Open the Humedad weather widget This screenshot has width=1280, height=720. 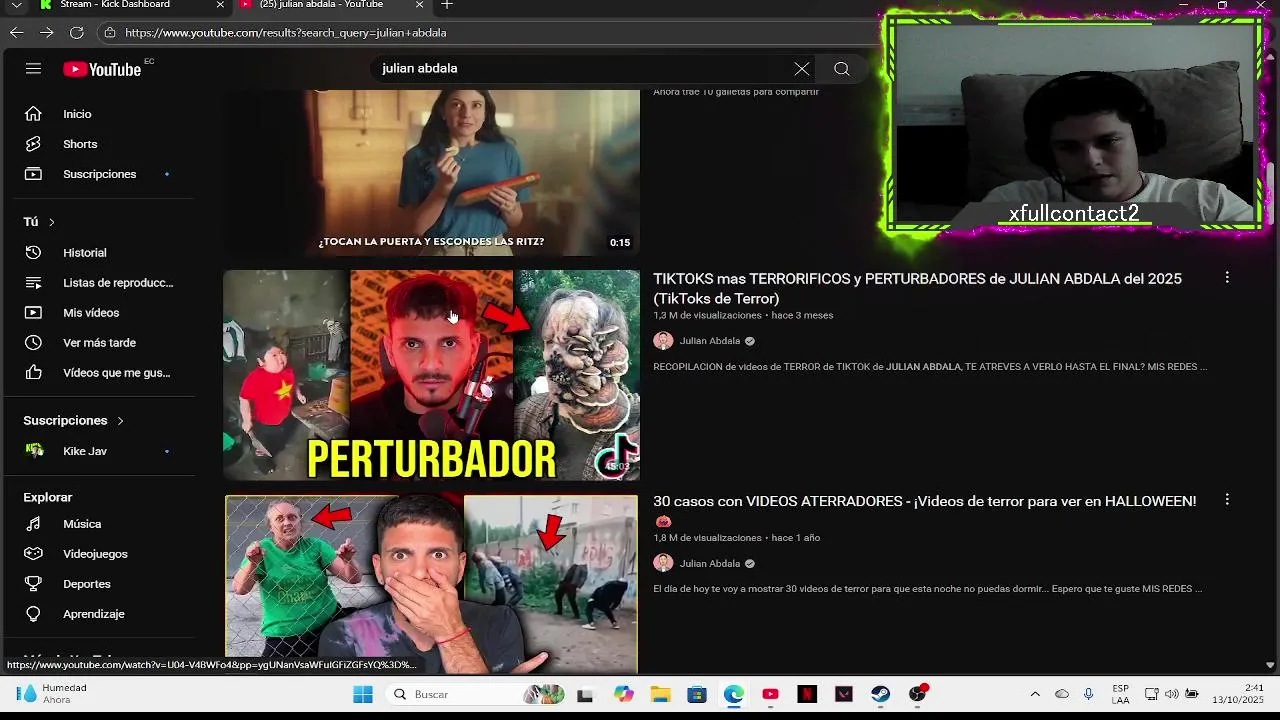coord(53,694)
